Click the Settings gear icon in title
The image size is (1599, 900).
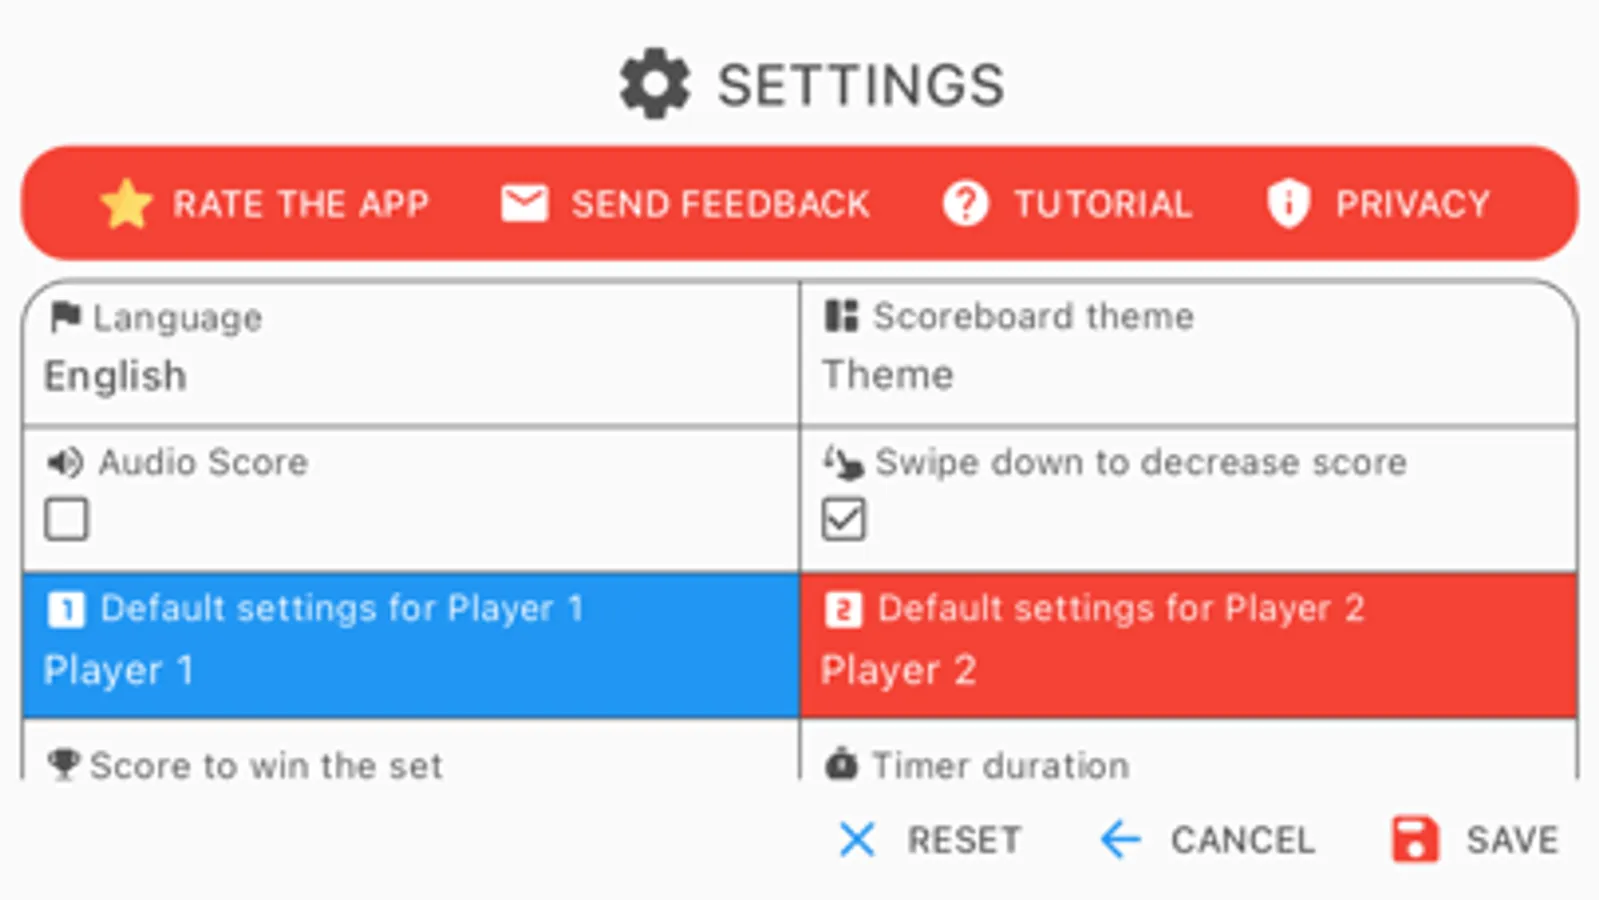tap(655, 84)
